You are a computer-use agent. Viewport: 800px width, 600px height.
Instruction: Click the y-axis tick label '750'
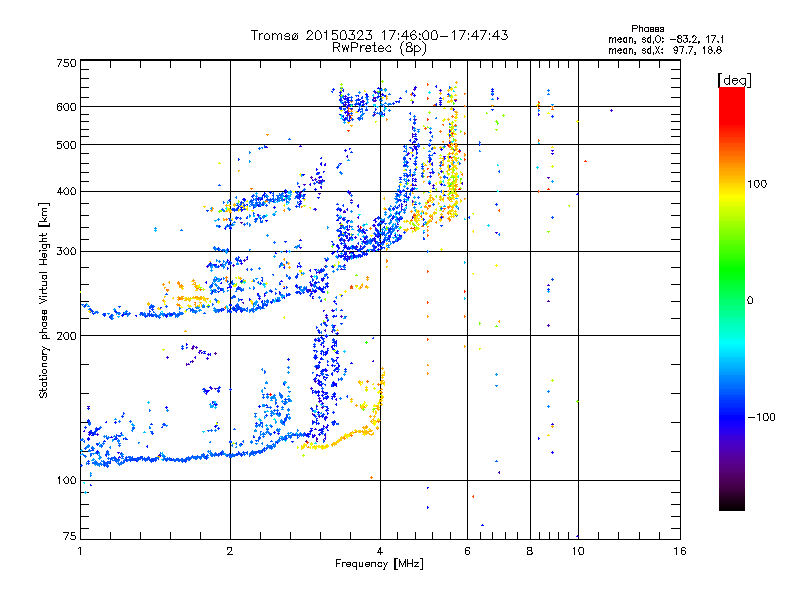tap(66, 63)
